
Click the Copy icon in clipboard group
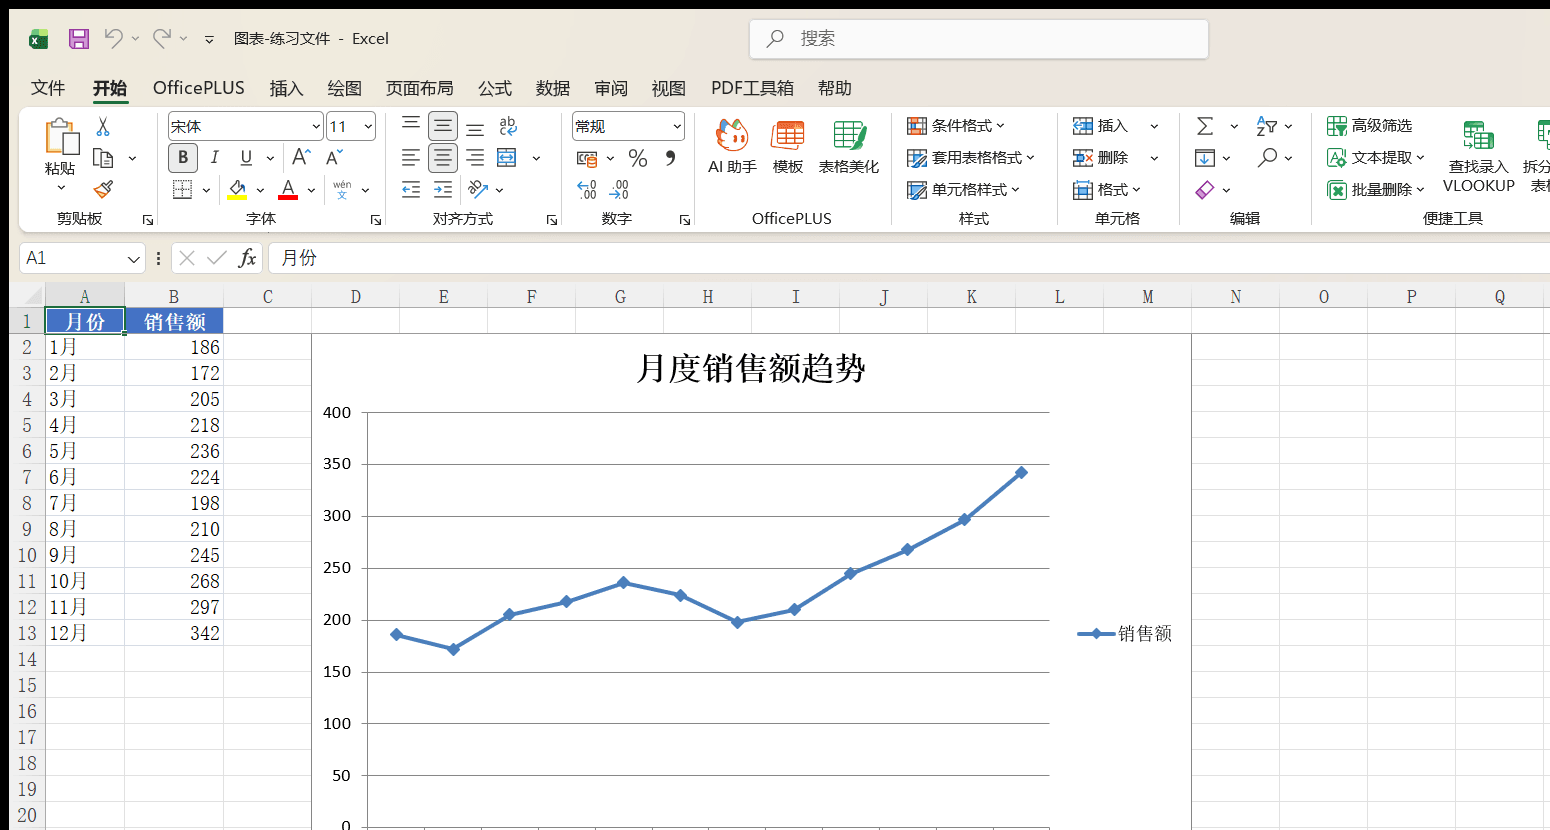(x=103, y=158)
